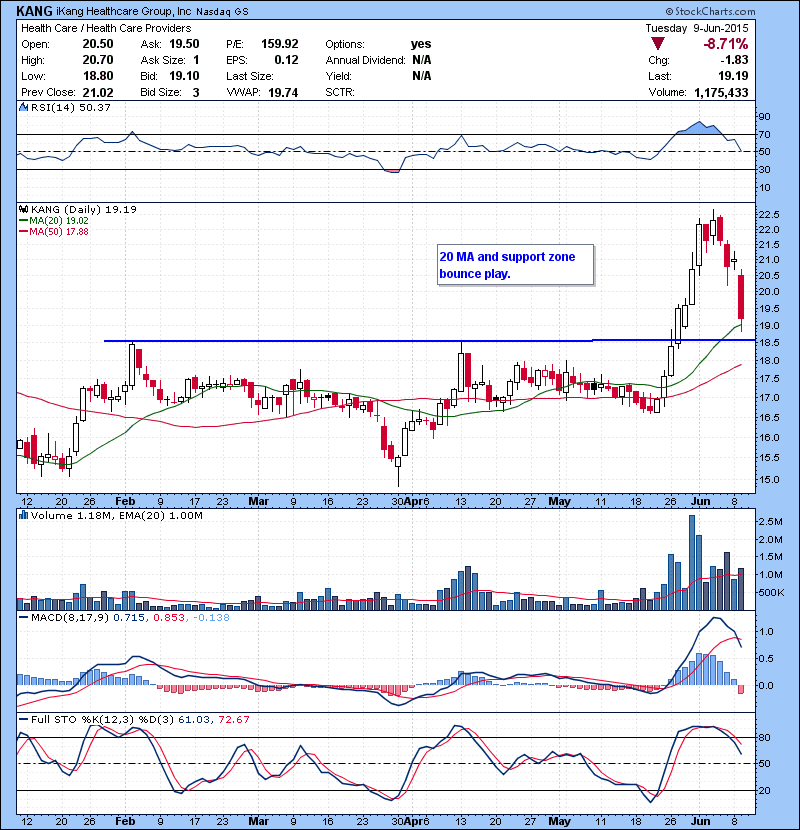Click the High value 20.70
Image resolution: width=800 pixels, height=830 pixels.
pos(98,60)
